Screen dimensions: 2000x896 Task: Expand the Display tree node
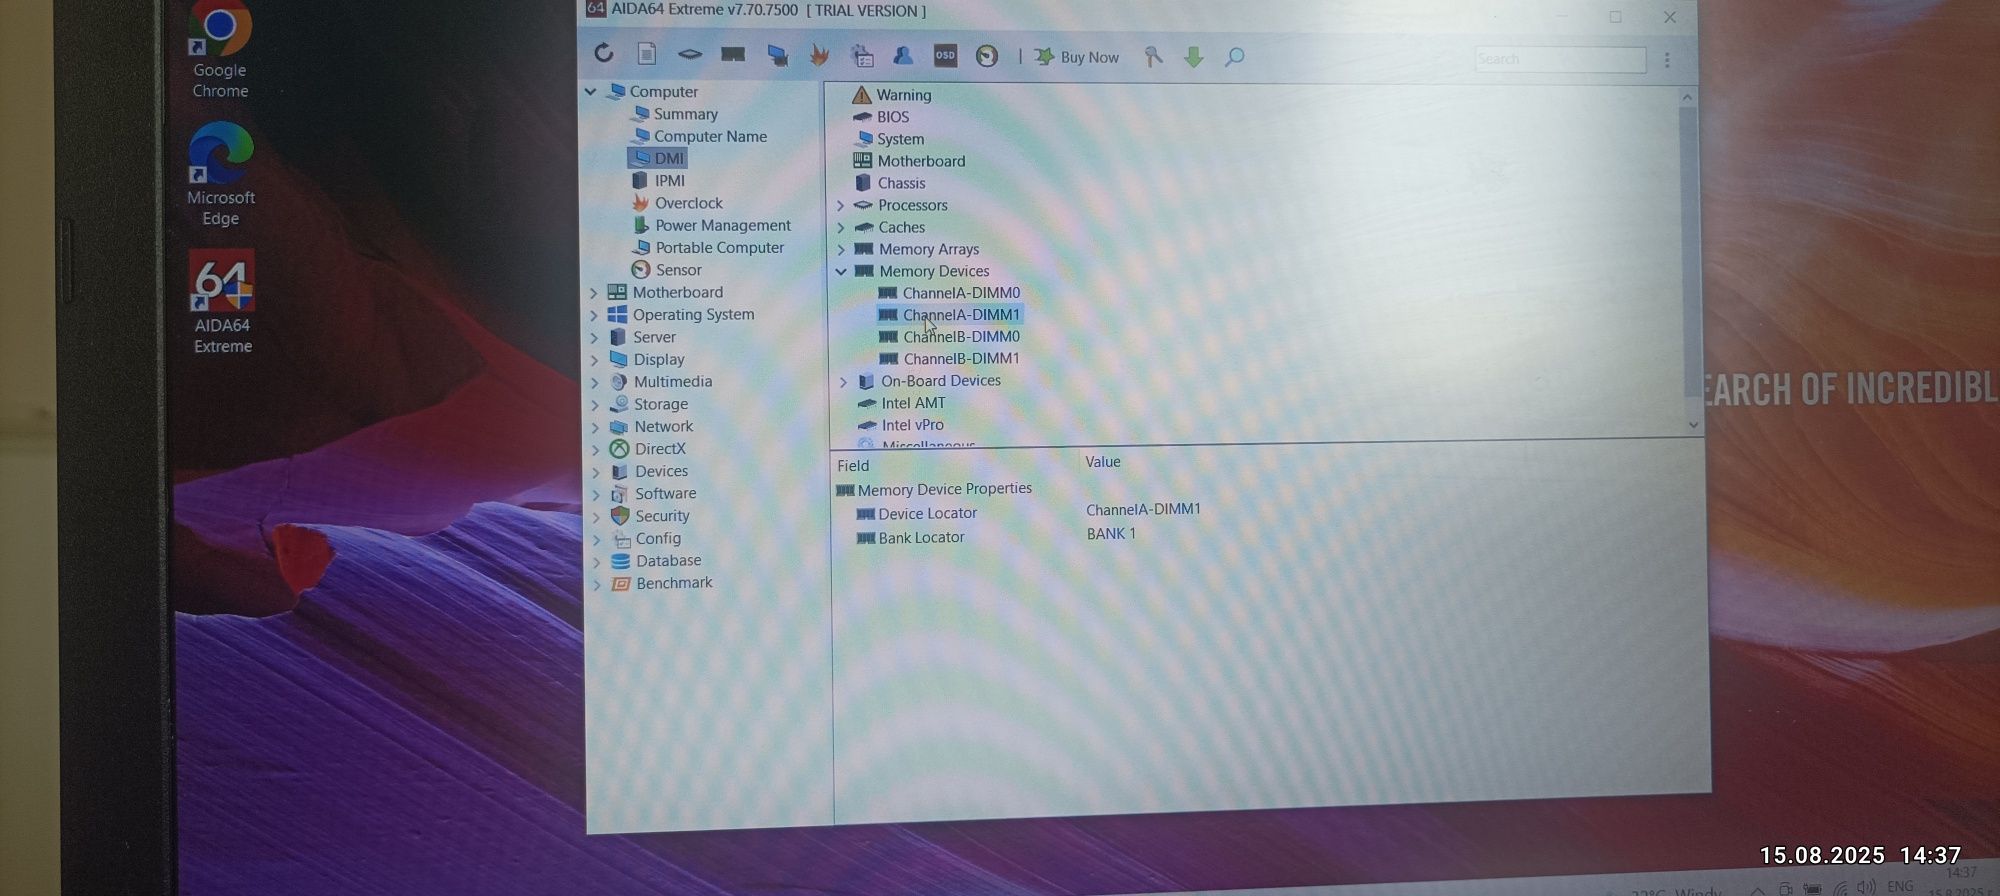[x=595, y=359]
